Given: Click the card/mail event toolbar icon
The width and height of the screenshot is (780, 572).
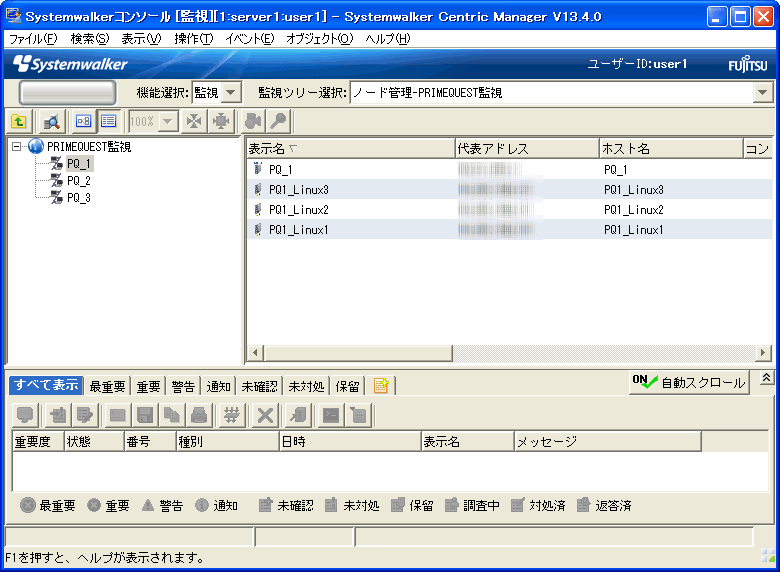Looking at the screenshot, I should pos(117,415).
